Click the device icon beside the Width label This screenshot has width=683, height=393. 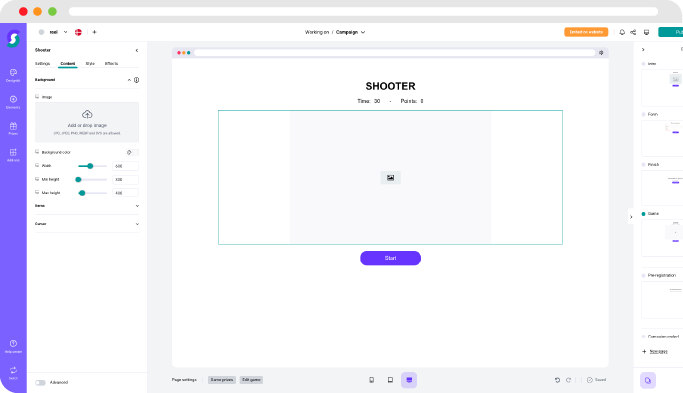pyautogui.click(x=37, y=165)
